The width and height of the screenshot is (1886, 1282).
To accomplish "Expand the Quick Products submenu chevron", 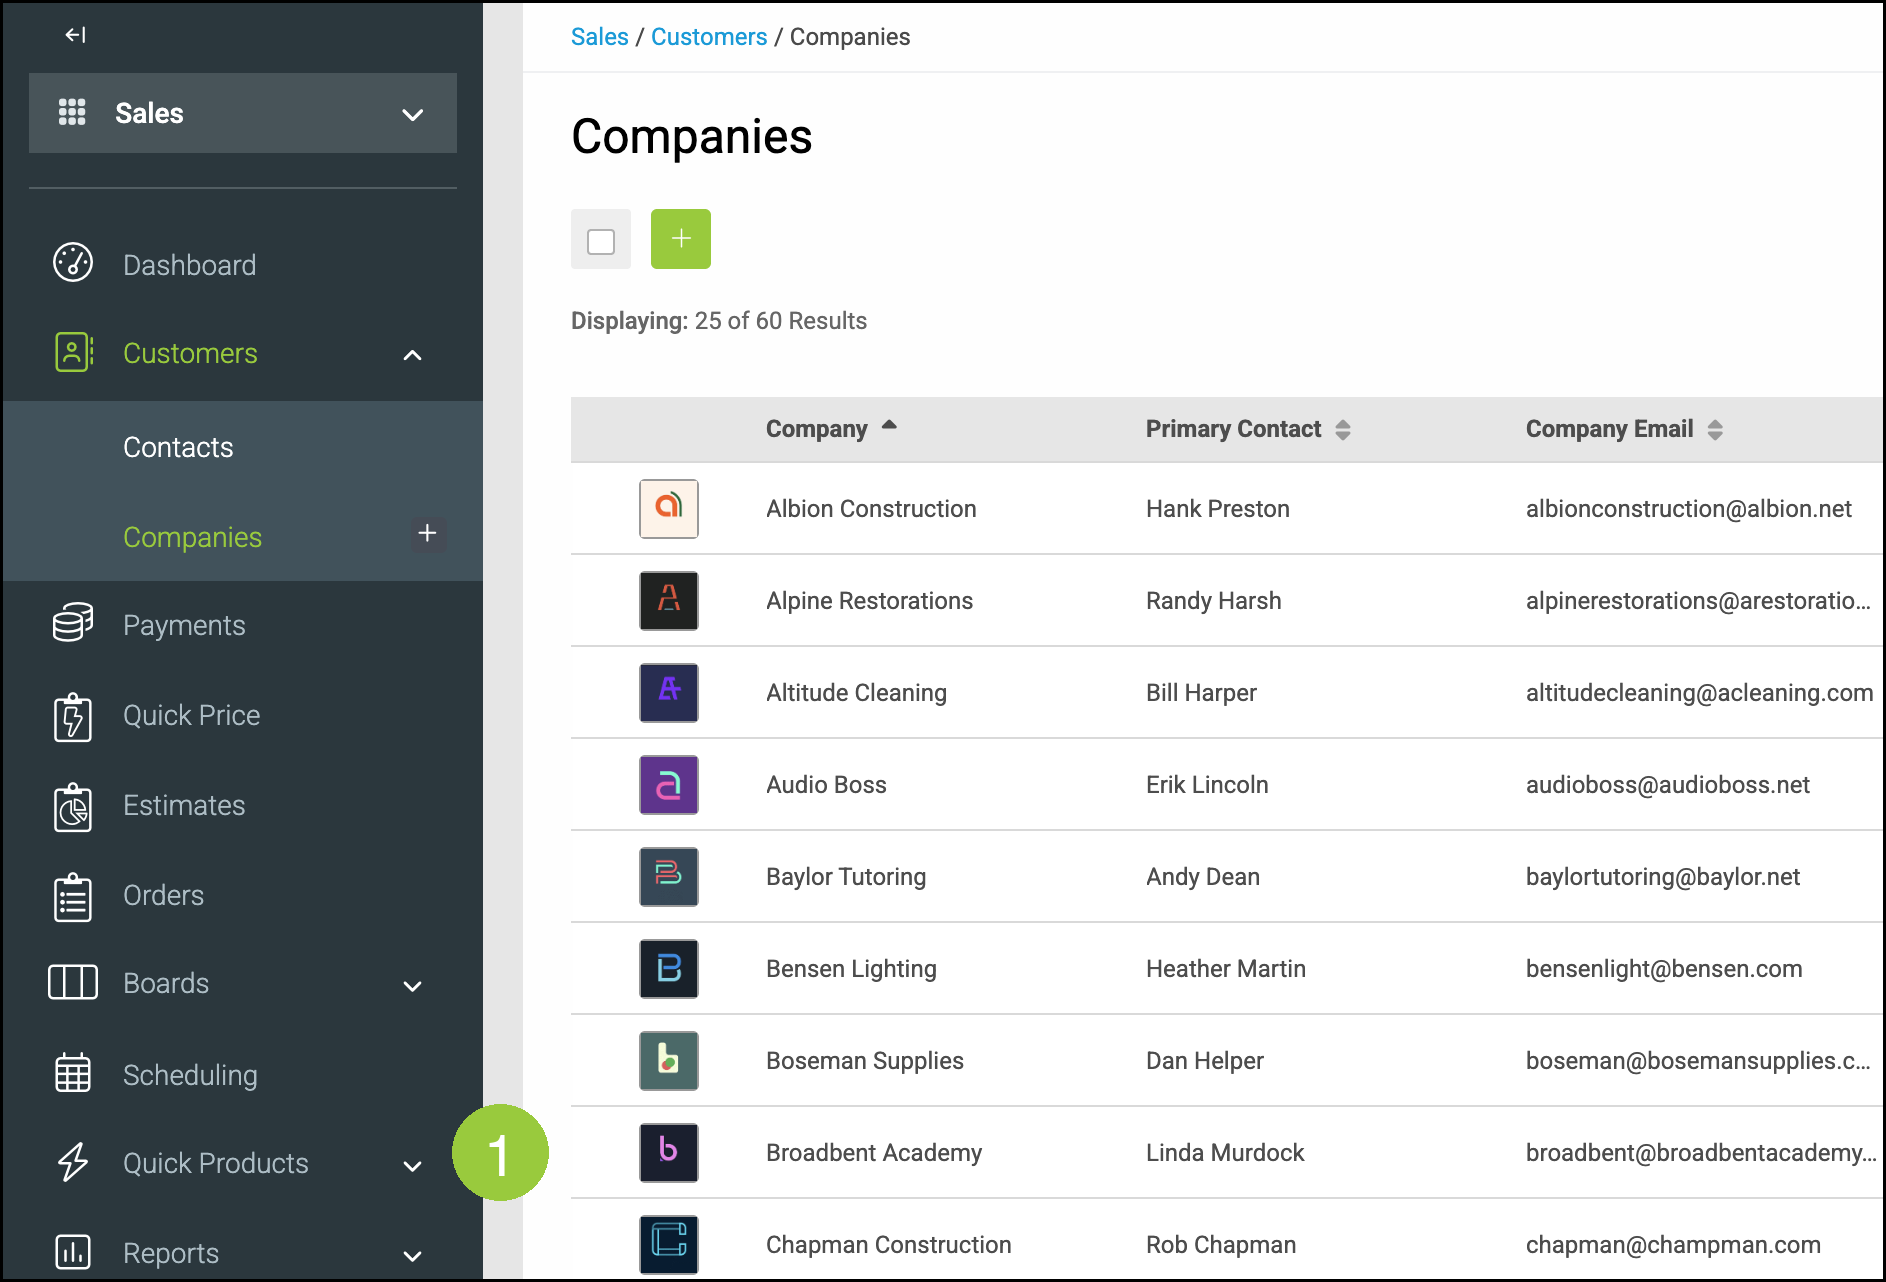I will pyautogui.click(x=412, y=1166).
